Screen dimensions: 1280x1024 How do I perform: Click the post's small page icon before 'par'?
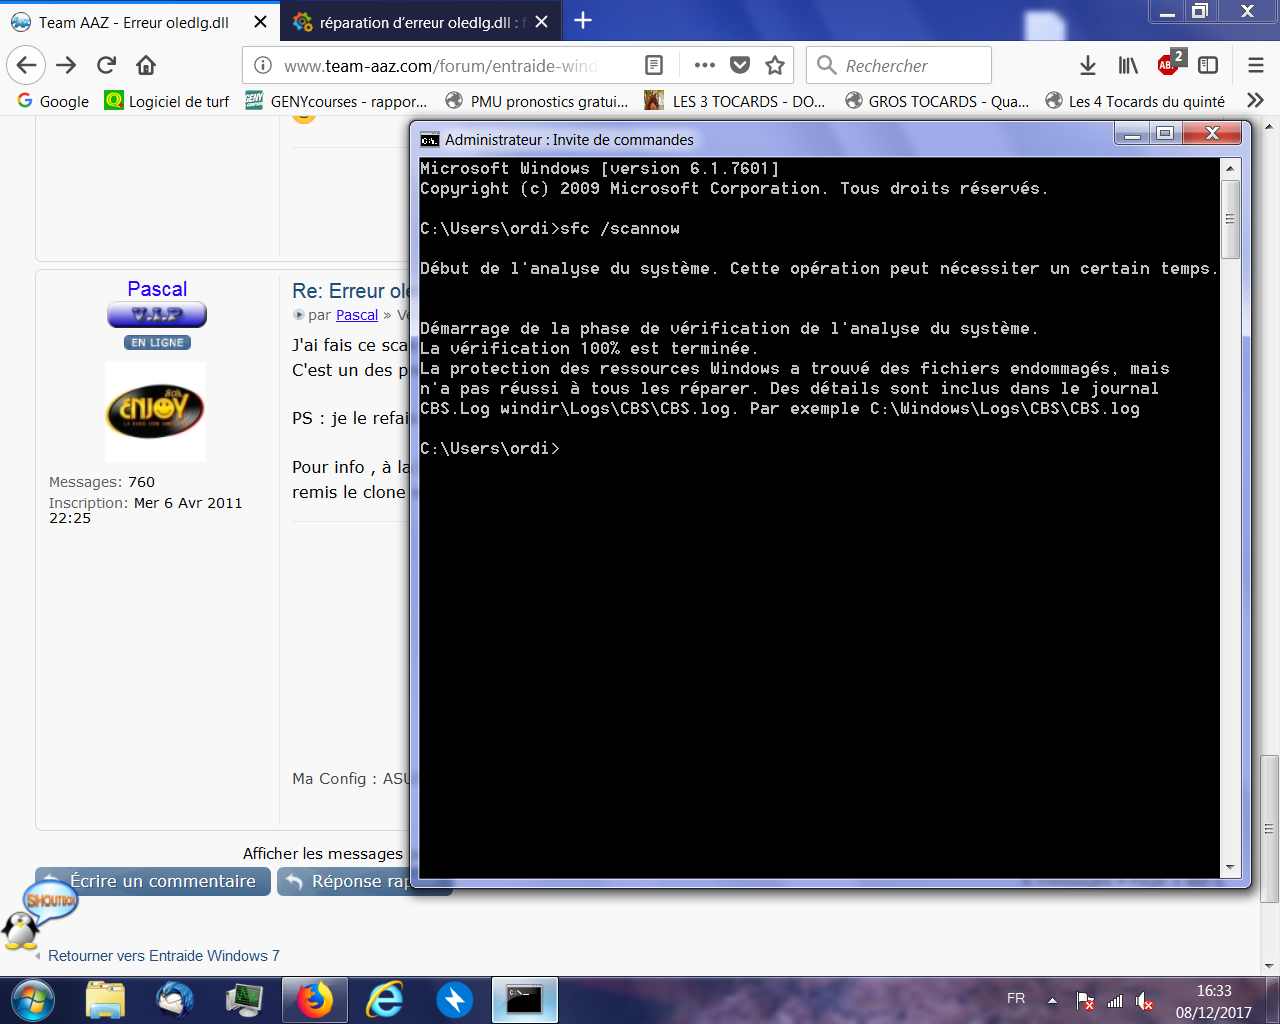tap(298, 315)
